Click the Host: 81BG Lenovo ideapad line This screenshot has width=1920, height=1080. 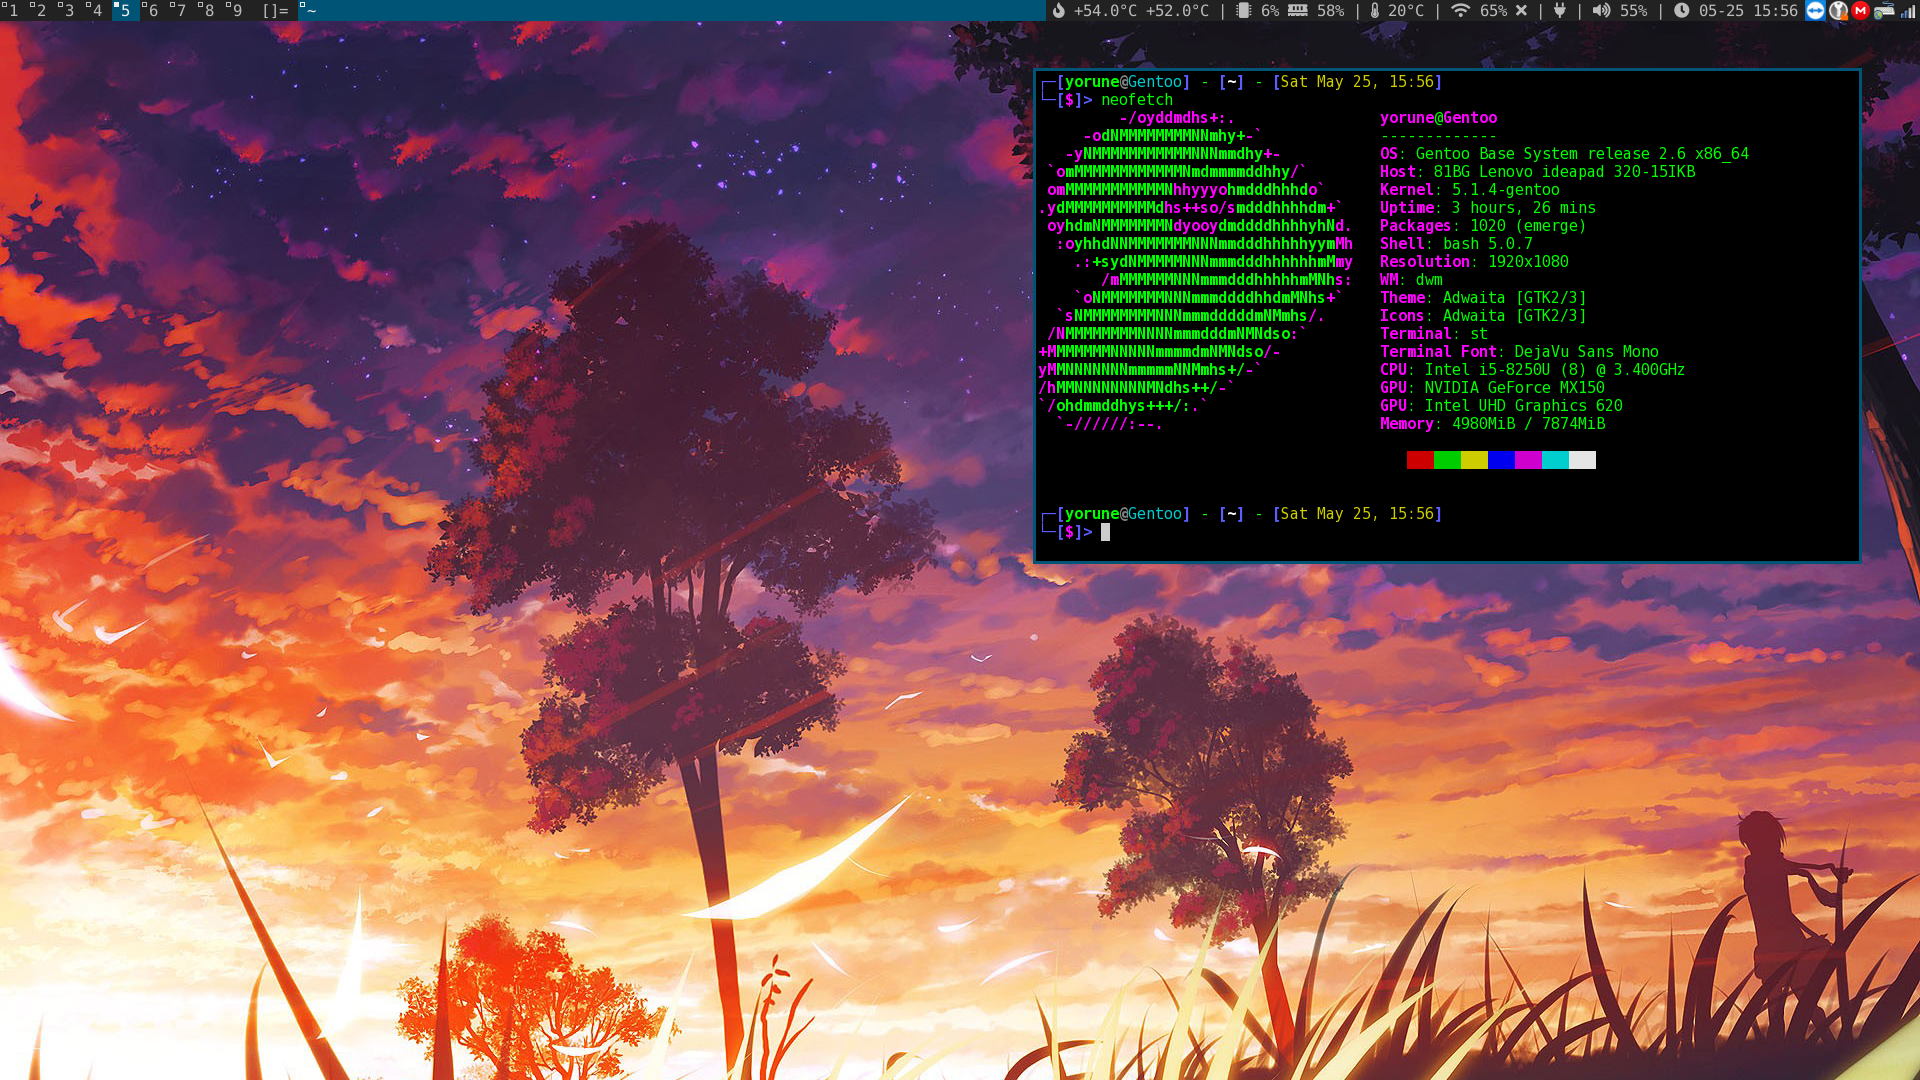click(1538, 172)
